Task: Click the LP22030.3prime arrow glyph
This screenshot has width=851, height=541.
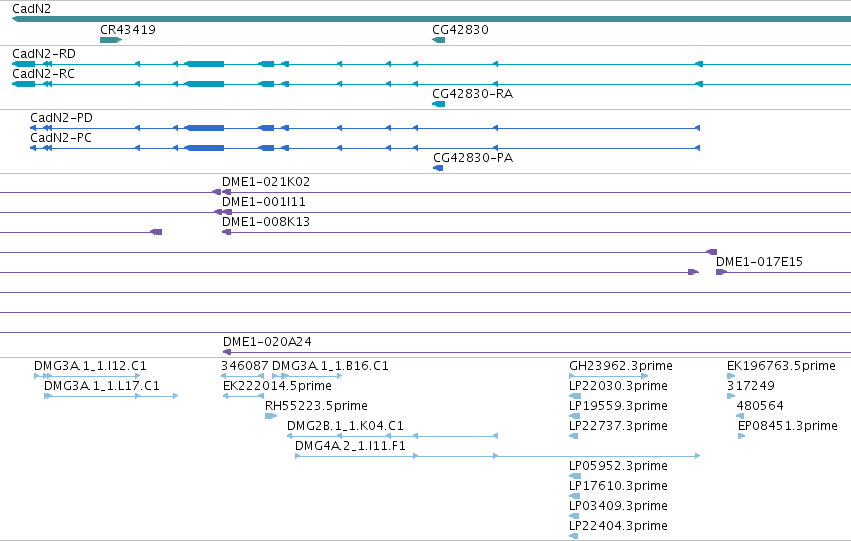Action: 575,396
